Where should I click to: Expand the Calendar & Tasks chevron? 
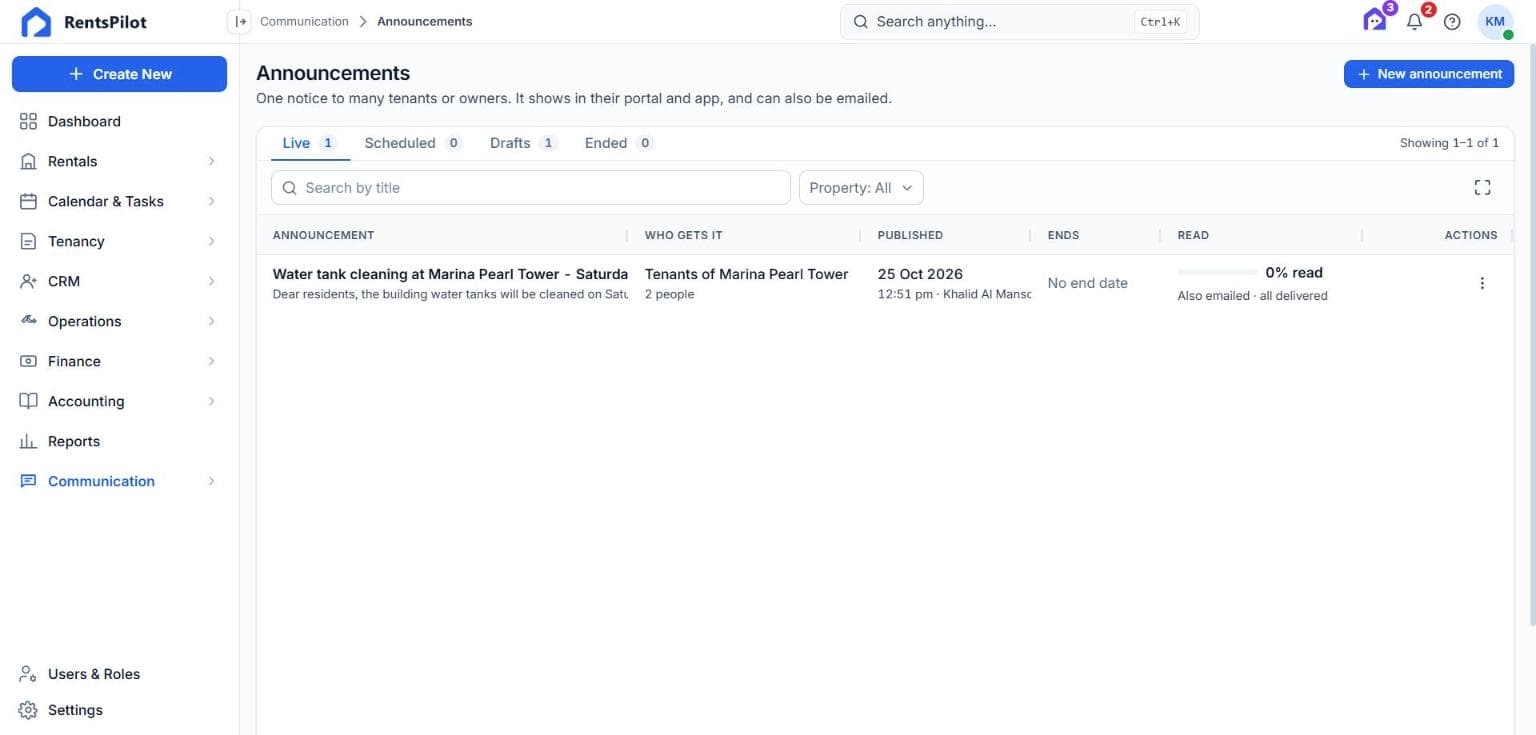tap(211, 201)
